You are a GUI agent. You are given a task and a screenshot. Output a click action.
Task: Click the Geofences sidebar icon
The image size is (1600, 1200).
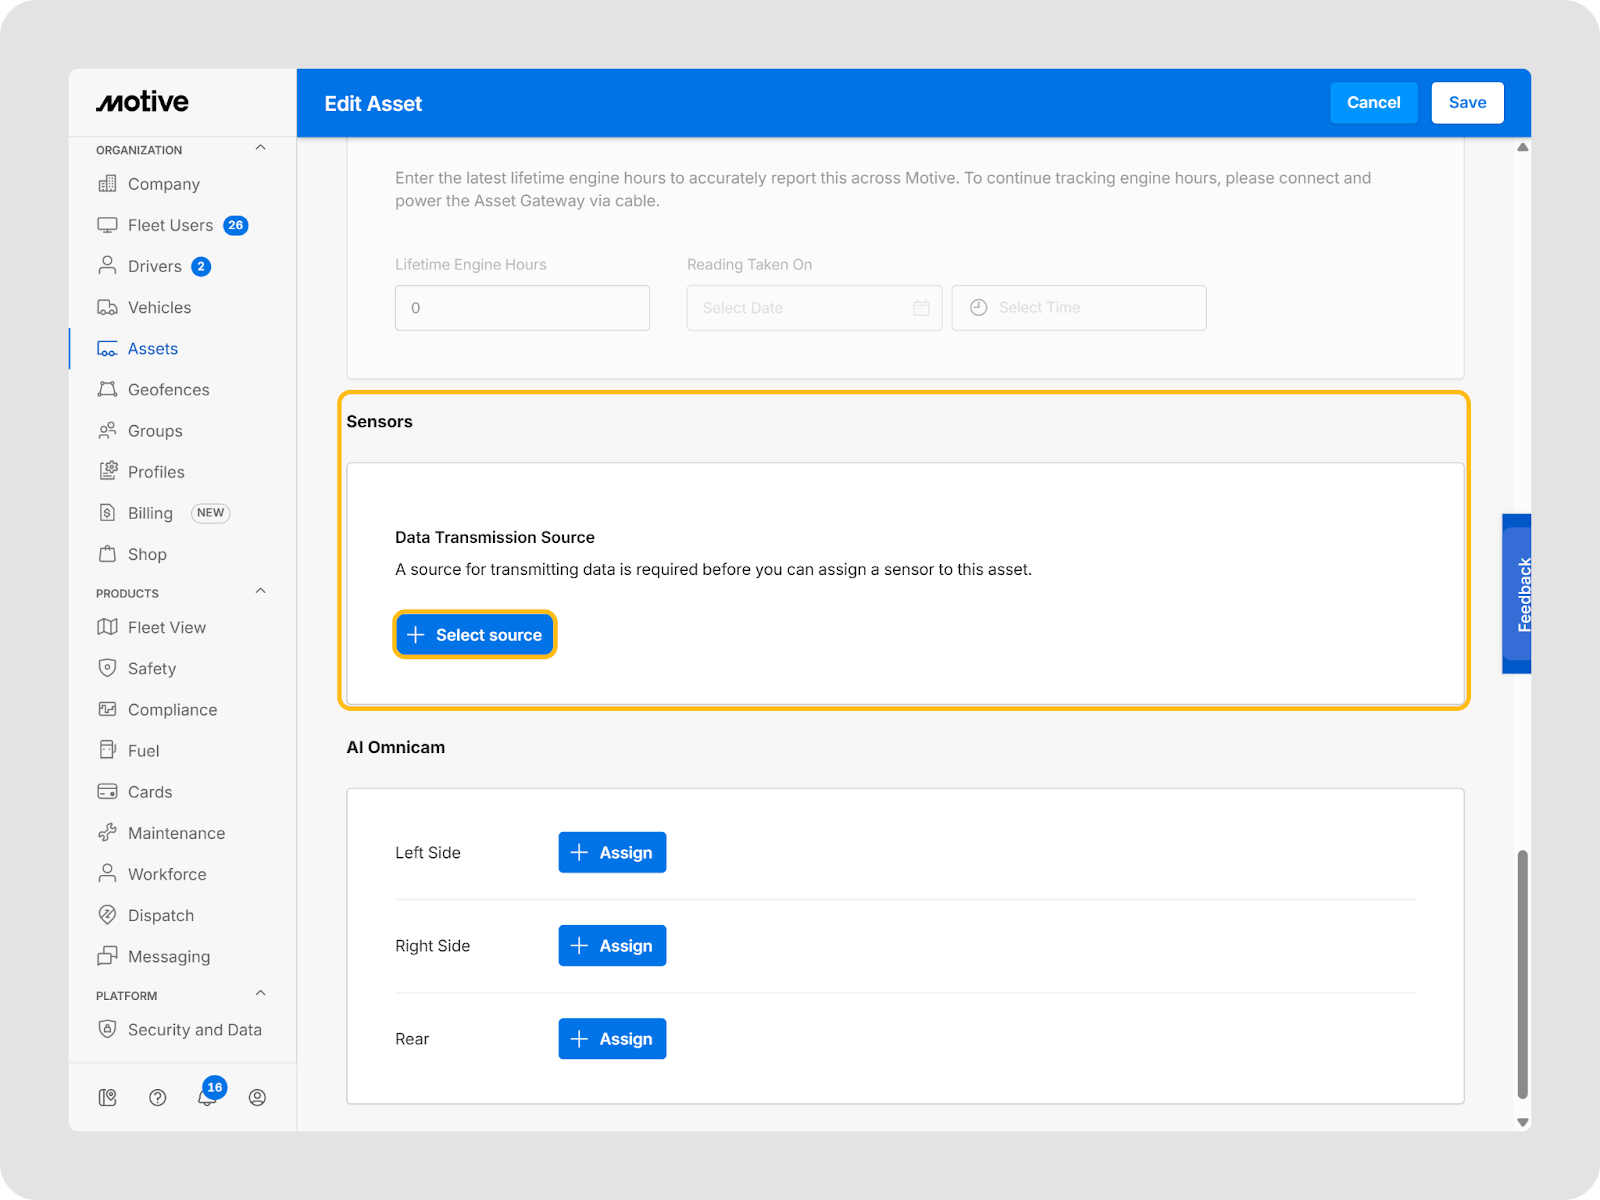pyautogui.click(x=107, y=390)
